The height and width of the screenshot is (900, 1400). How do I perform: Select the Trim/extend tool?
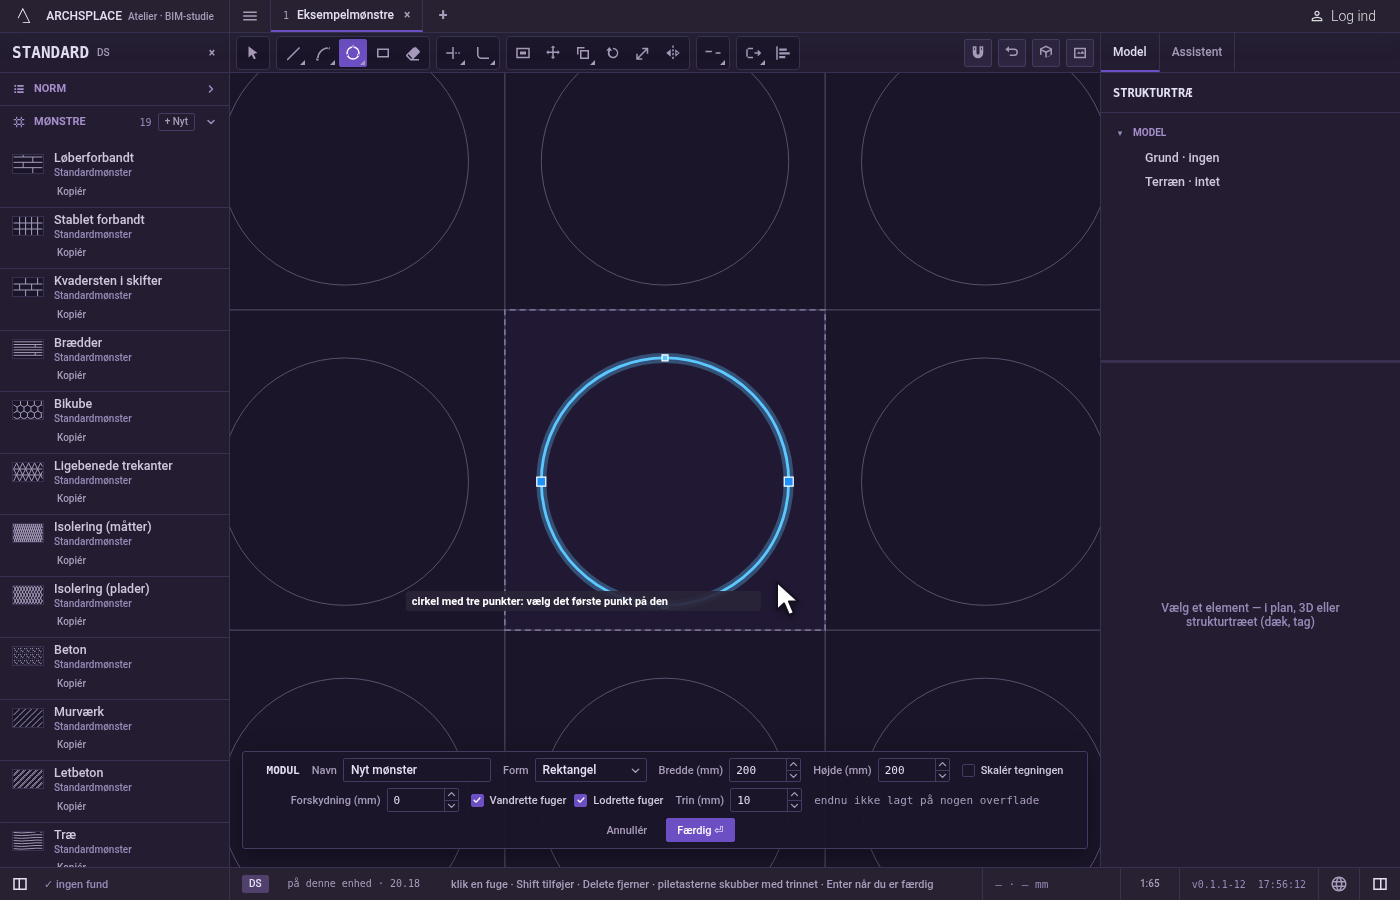(453, 53)
